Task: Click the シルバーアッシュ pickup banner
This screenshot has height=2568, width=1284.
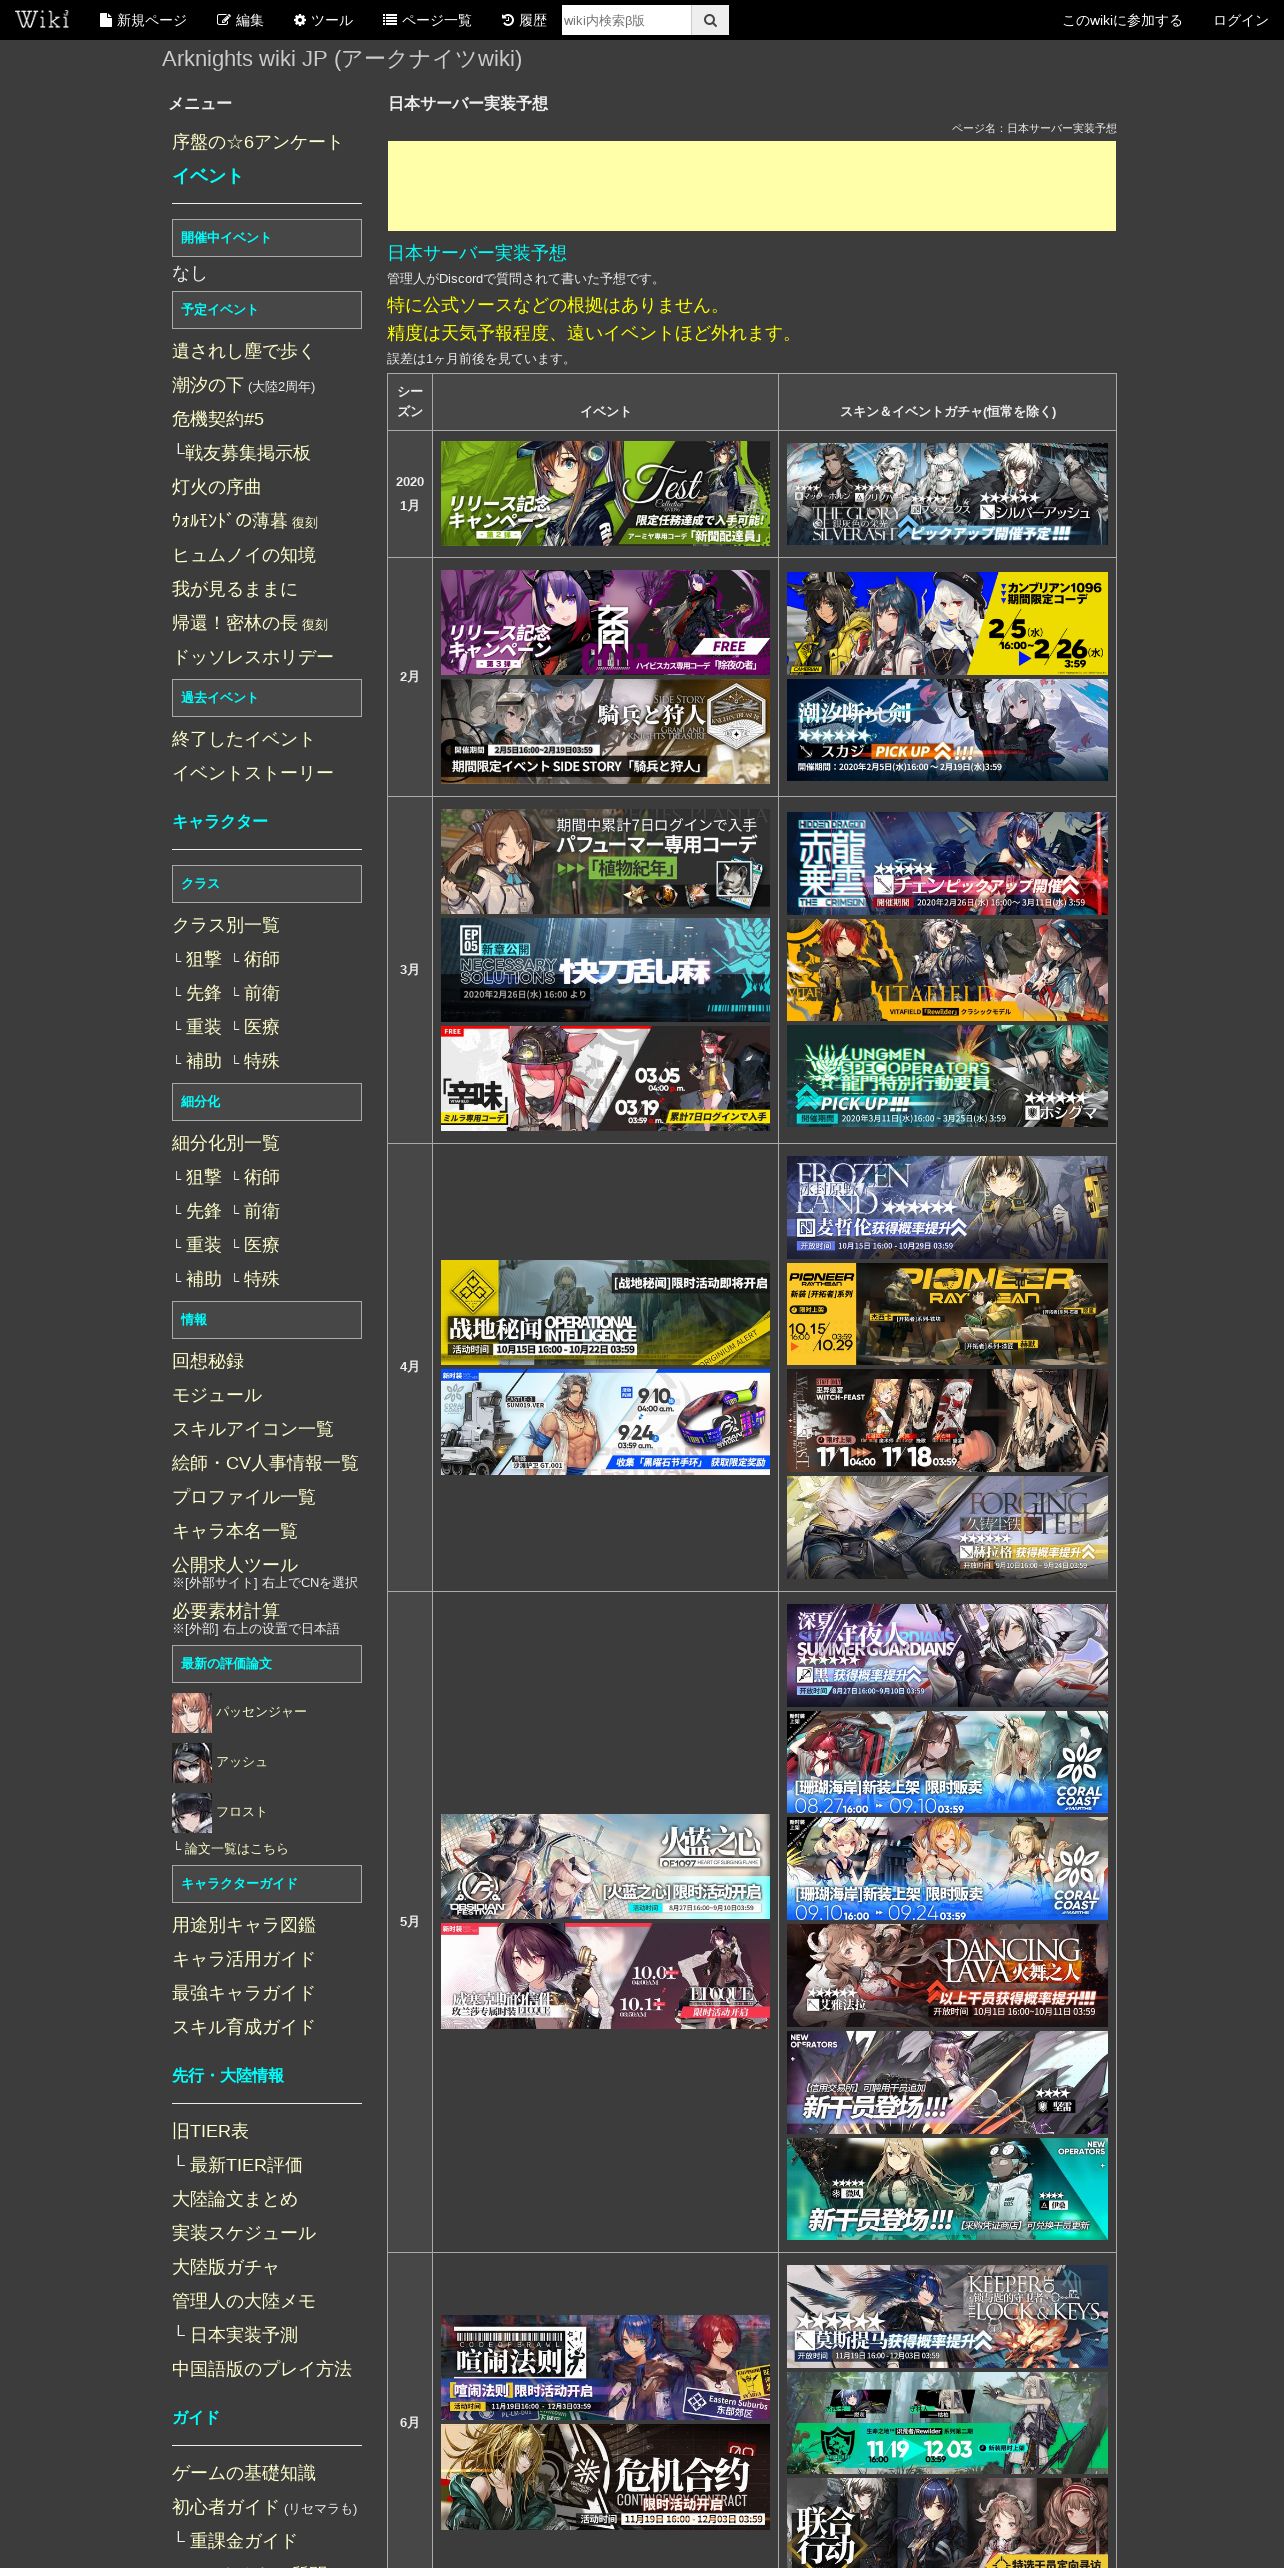Action: point(947,494)
